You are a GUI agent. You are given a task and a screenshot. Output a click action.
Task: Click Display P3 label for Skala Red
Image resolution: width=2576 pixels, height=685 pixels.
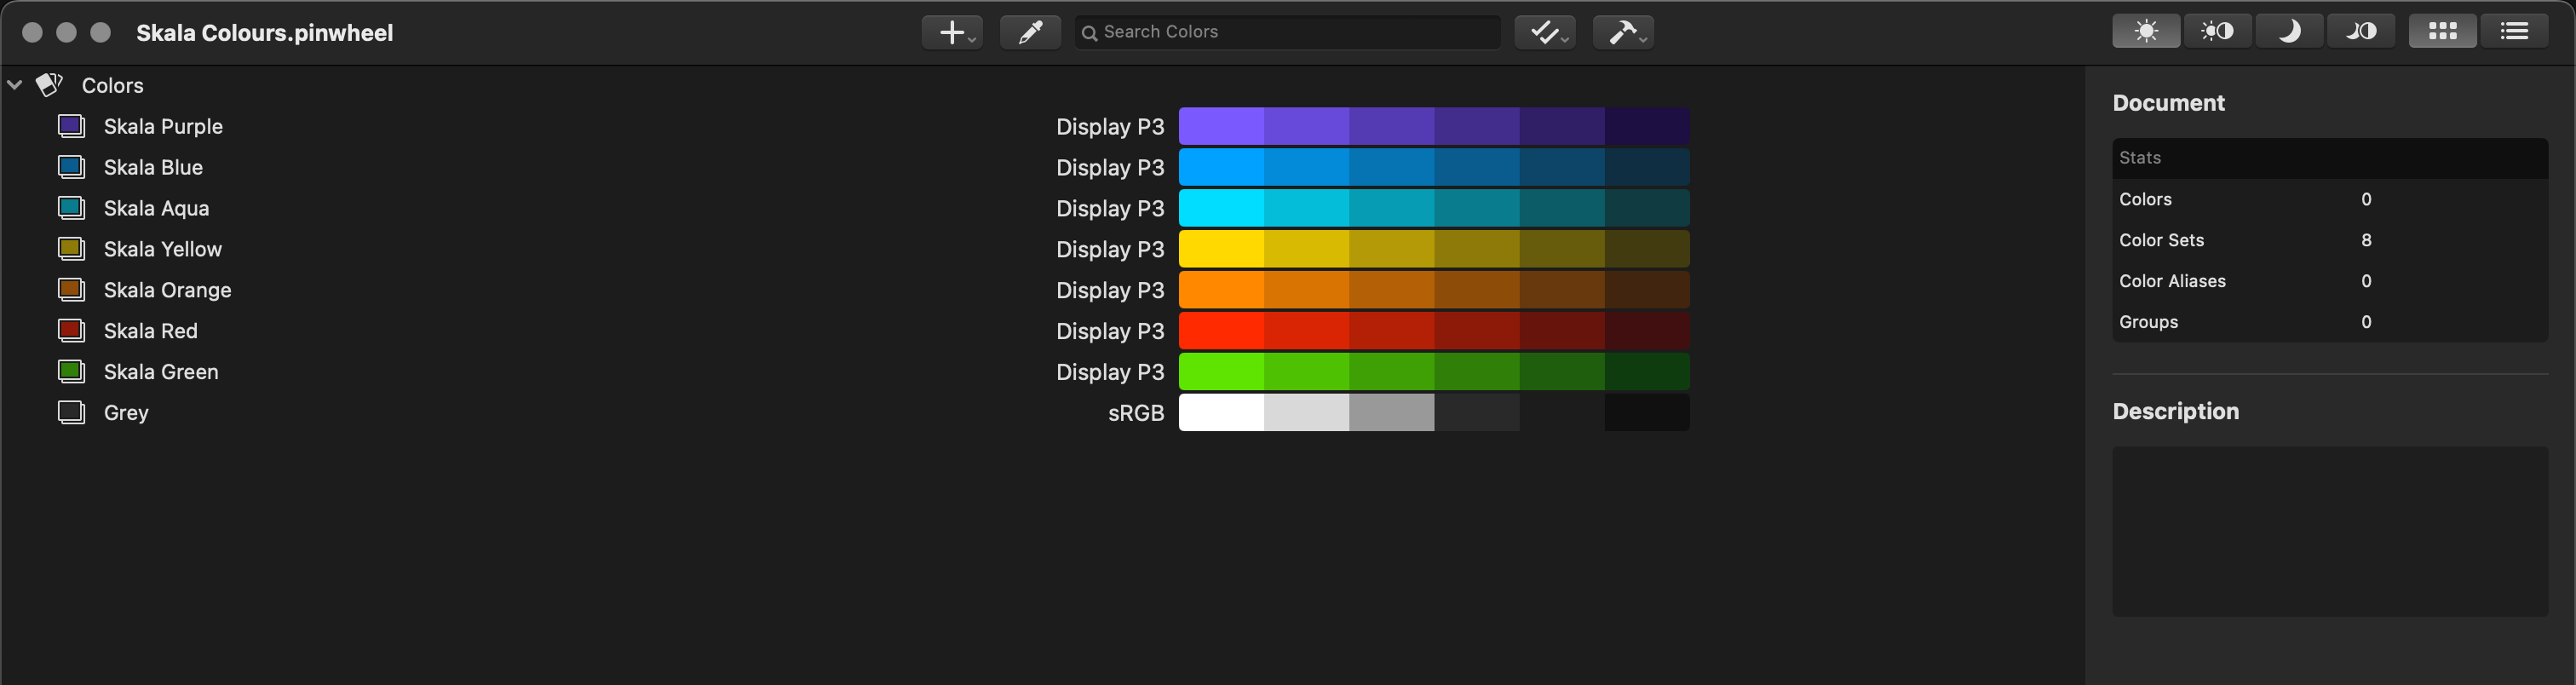point(1110,332)
